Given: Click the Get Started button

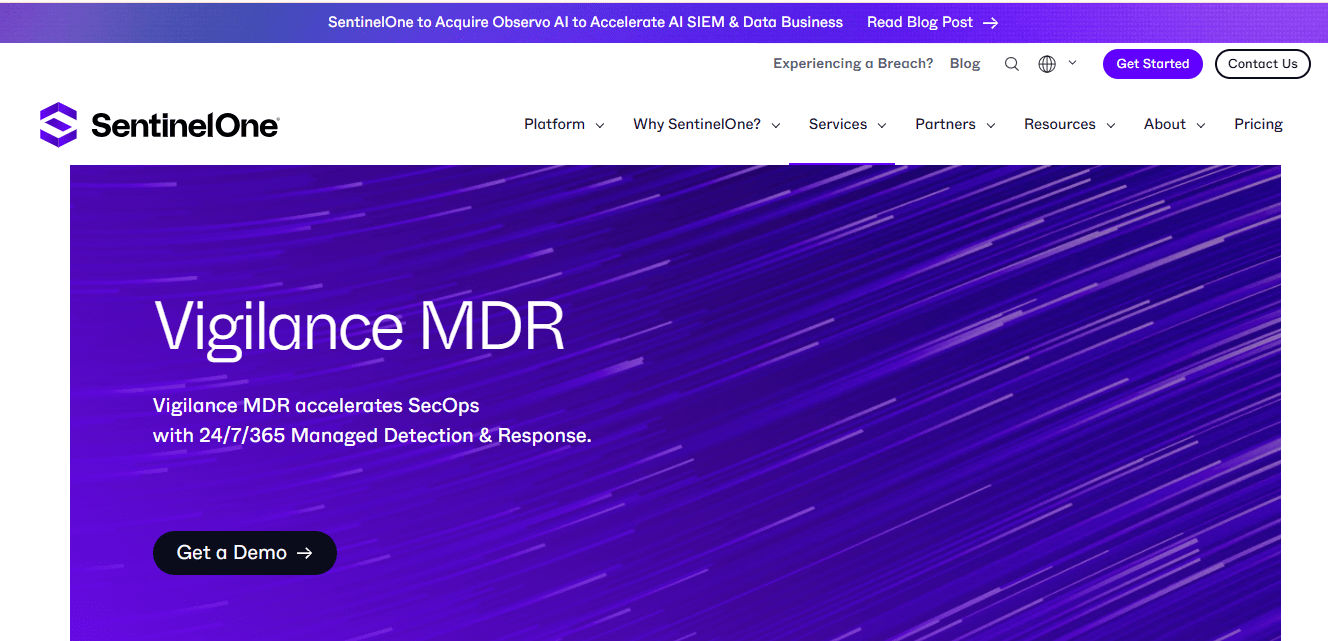Looking at the screenshot, I should [1153, 64].
